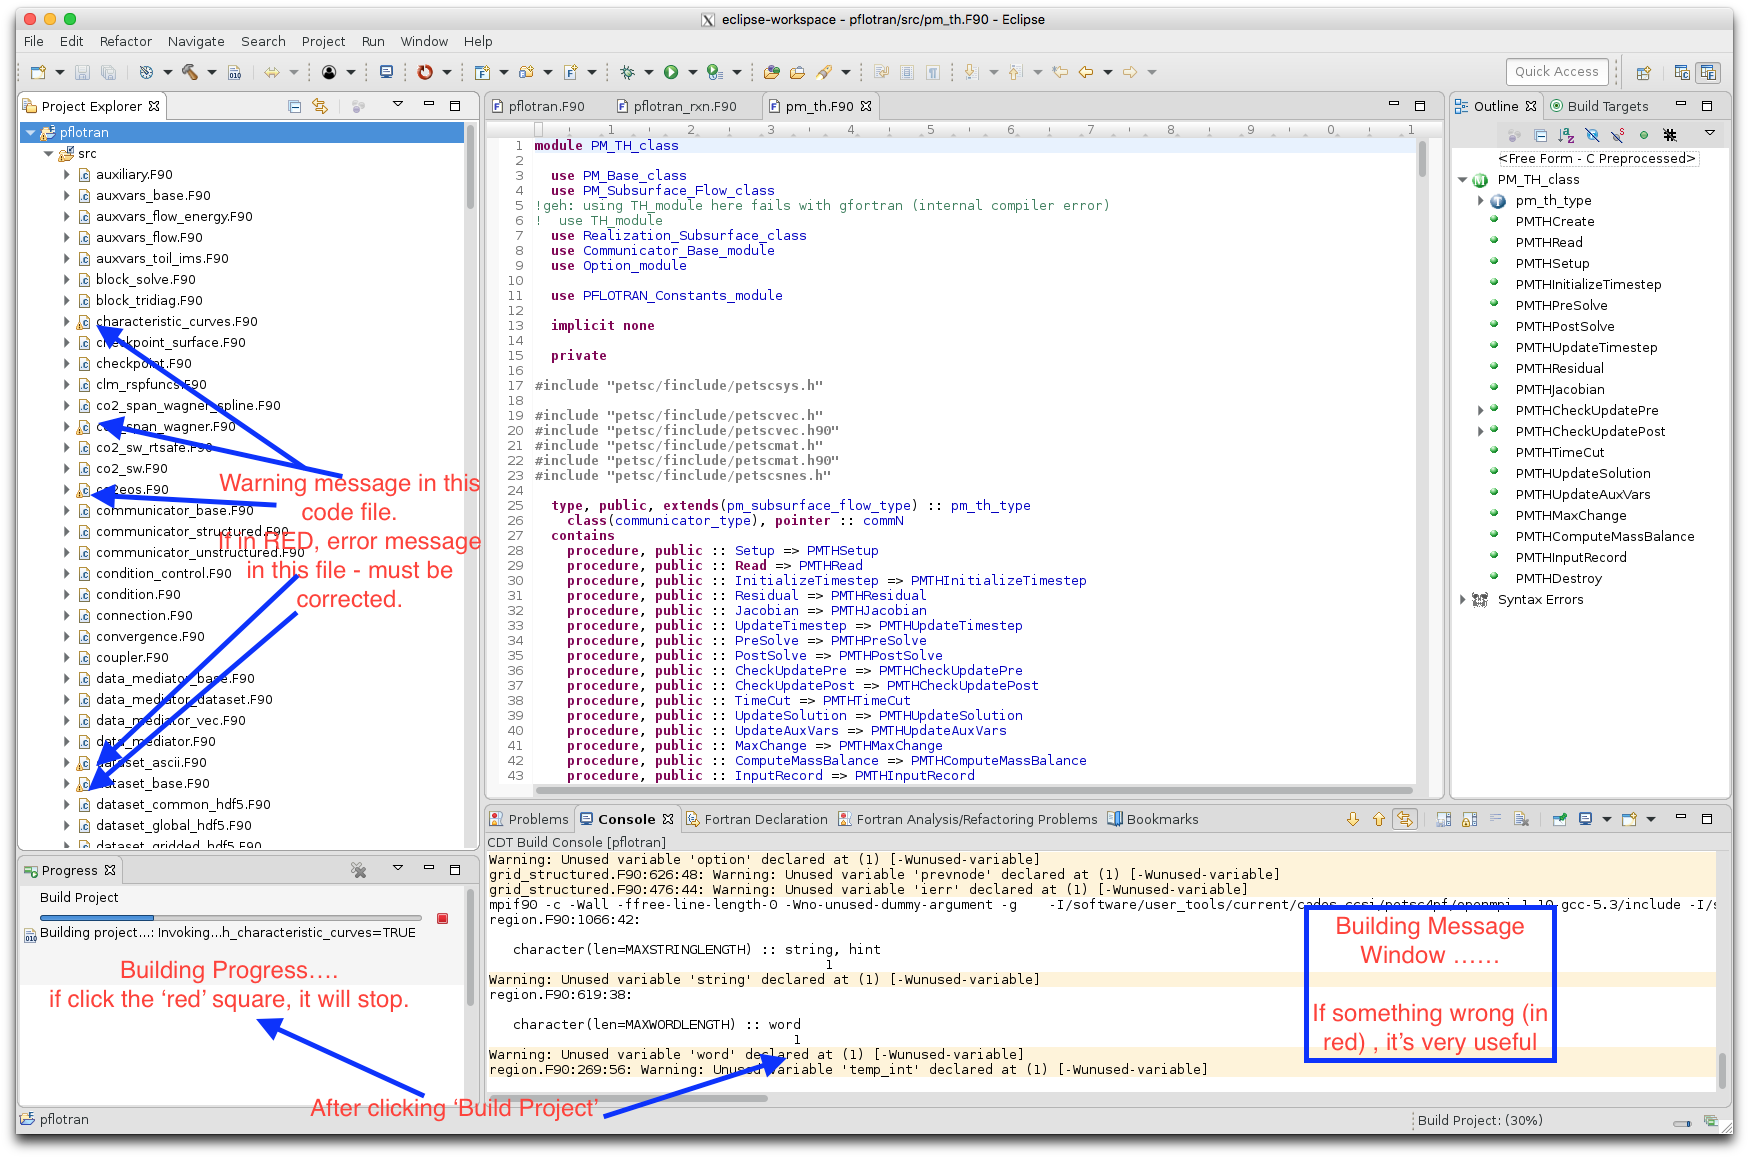Click the New file icon in toolbar
Image resolution: width=1749 pixels, height=1158 pixels.
point(39,72)
